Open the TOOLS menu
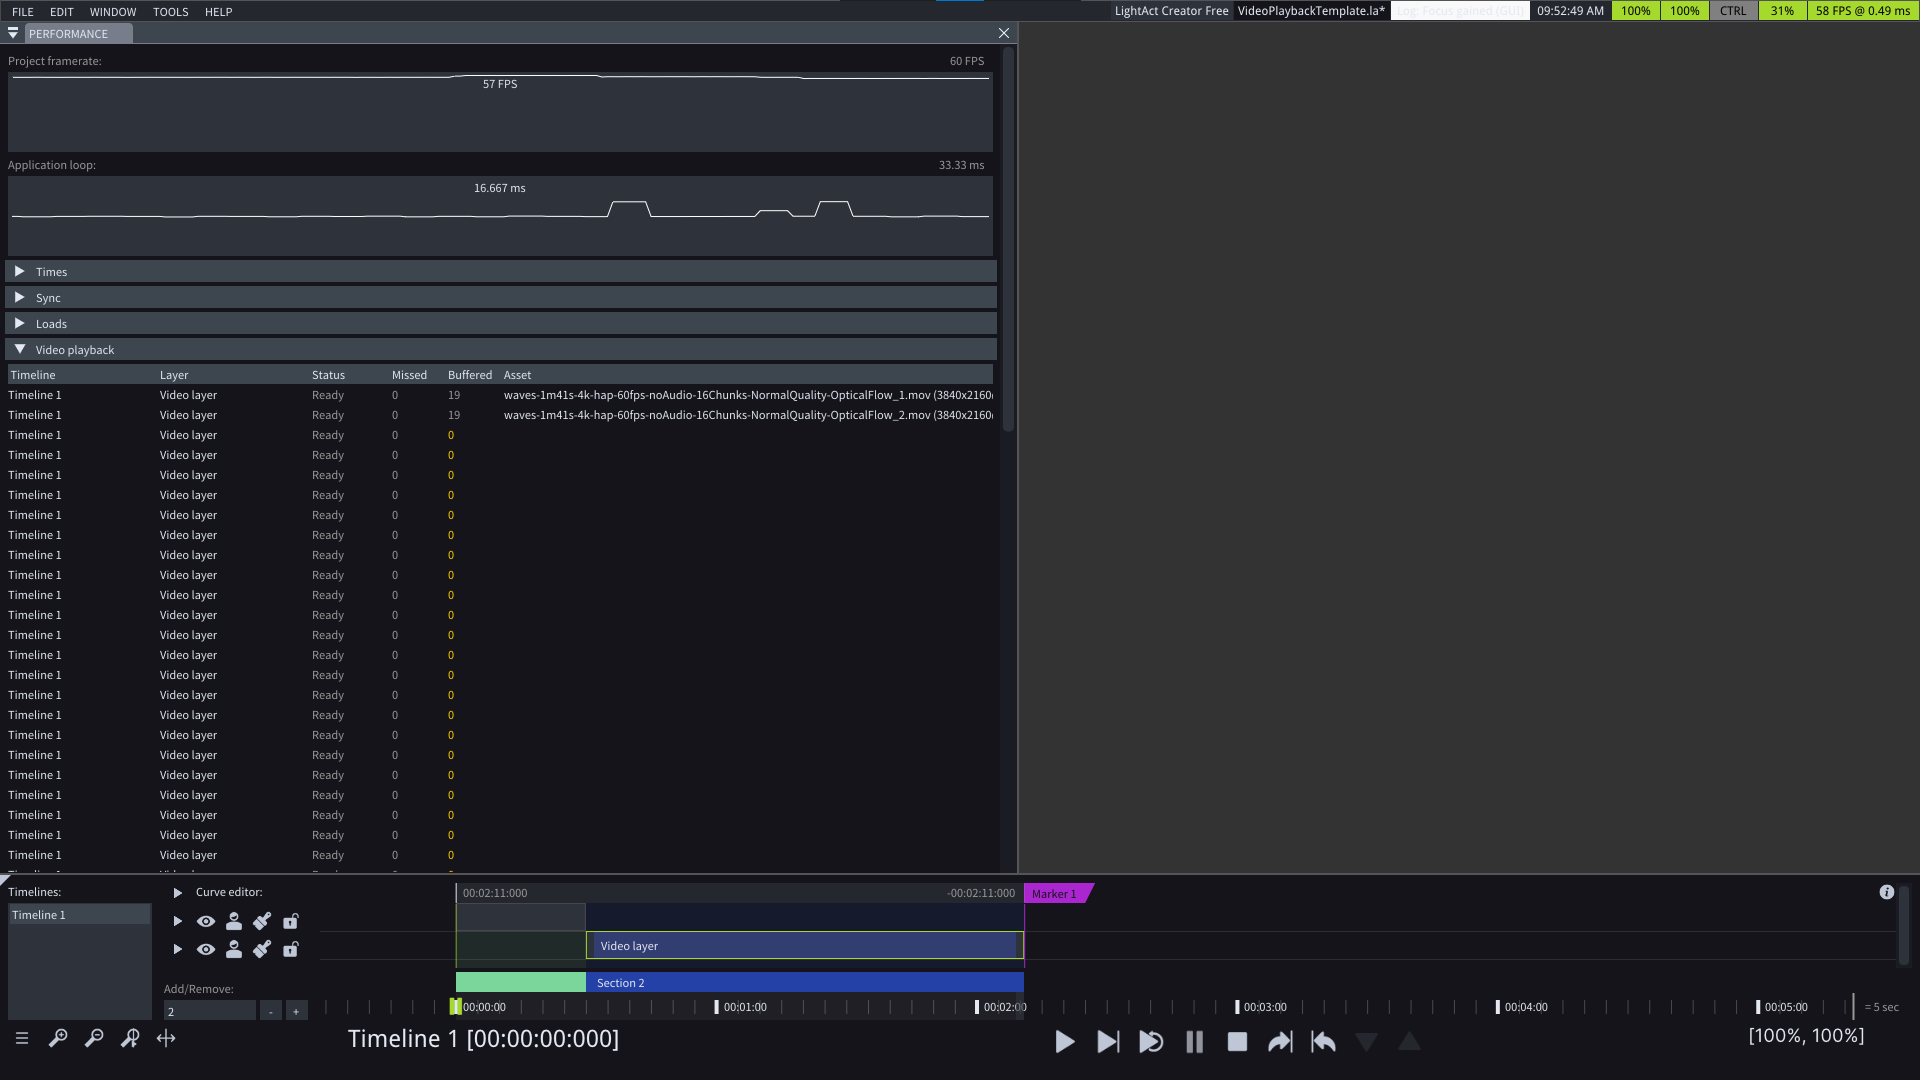 [170, 12]
